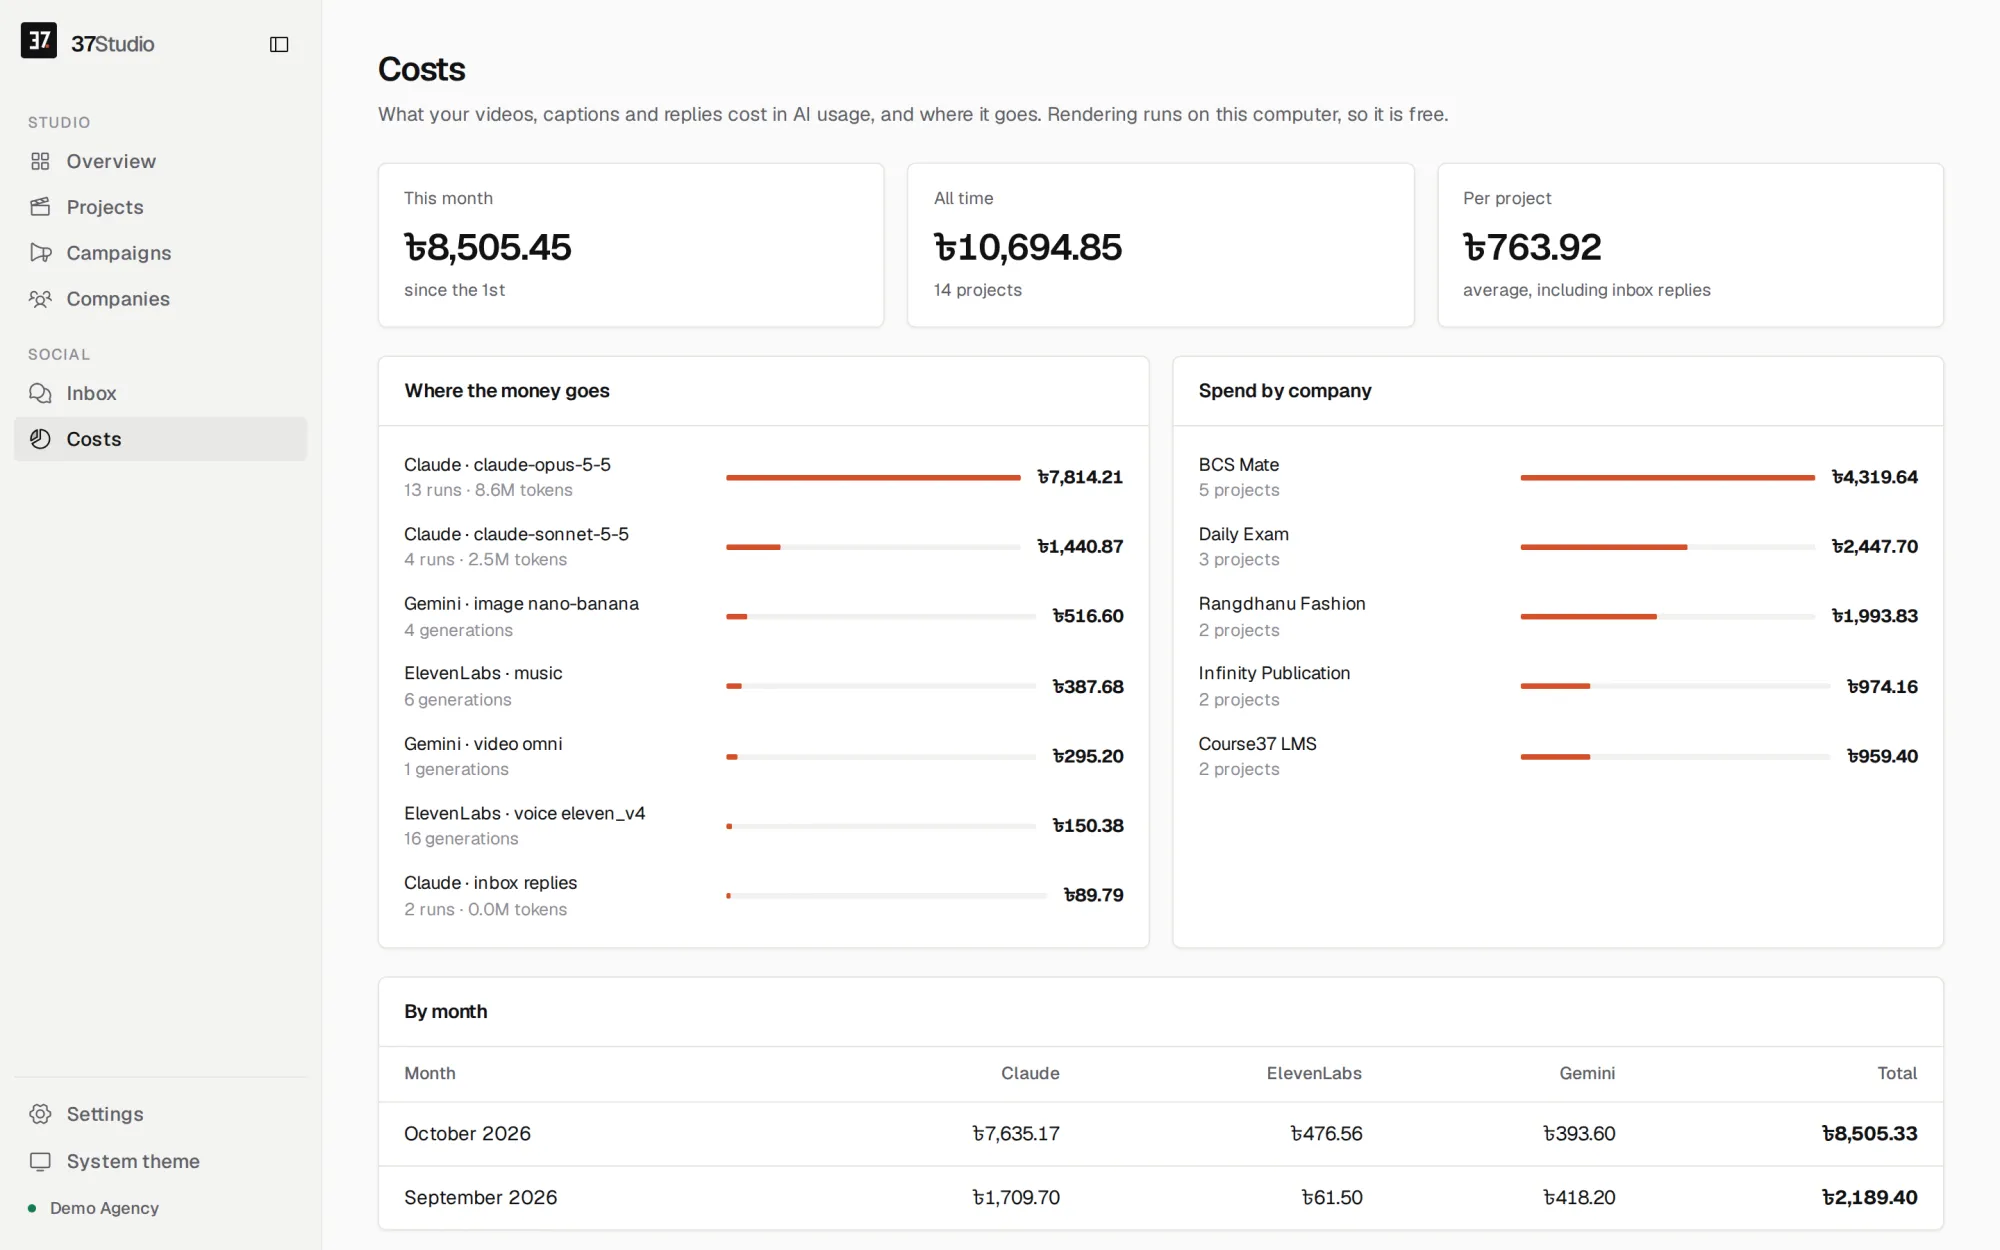Click the ৳7,814.21 amount
Screen dimensions: 2000x1250
pyautogui.click(x=1080, y=477)
